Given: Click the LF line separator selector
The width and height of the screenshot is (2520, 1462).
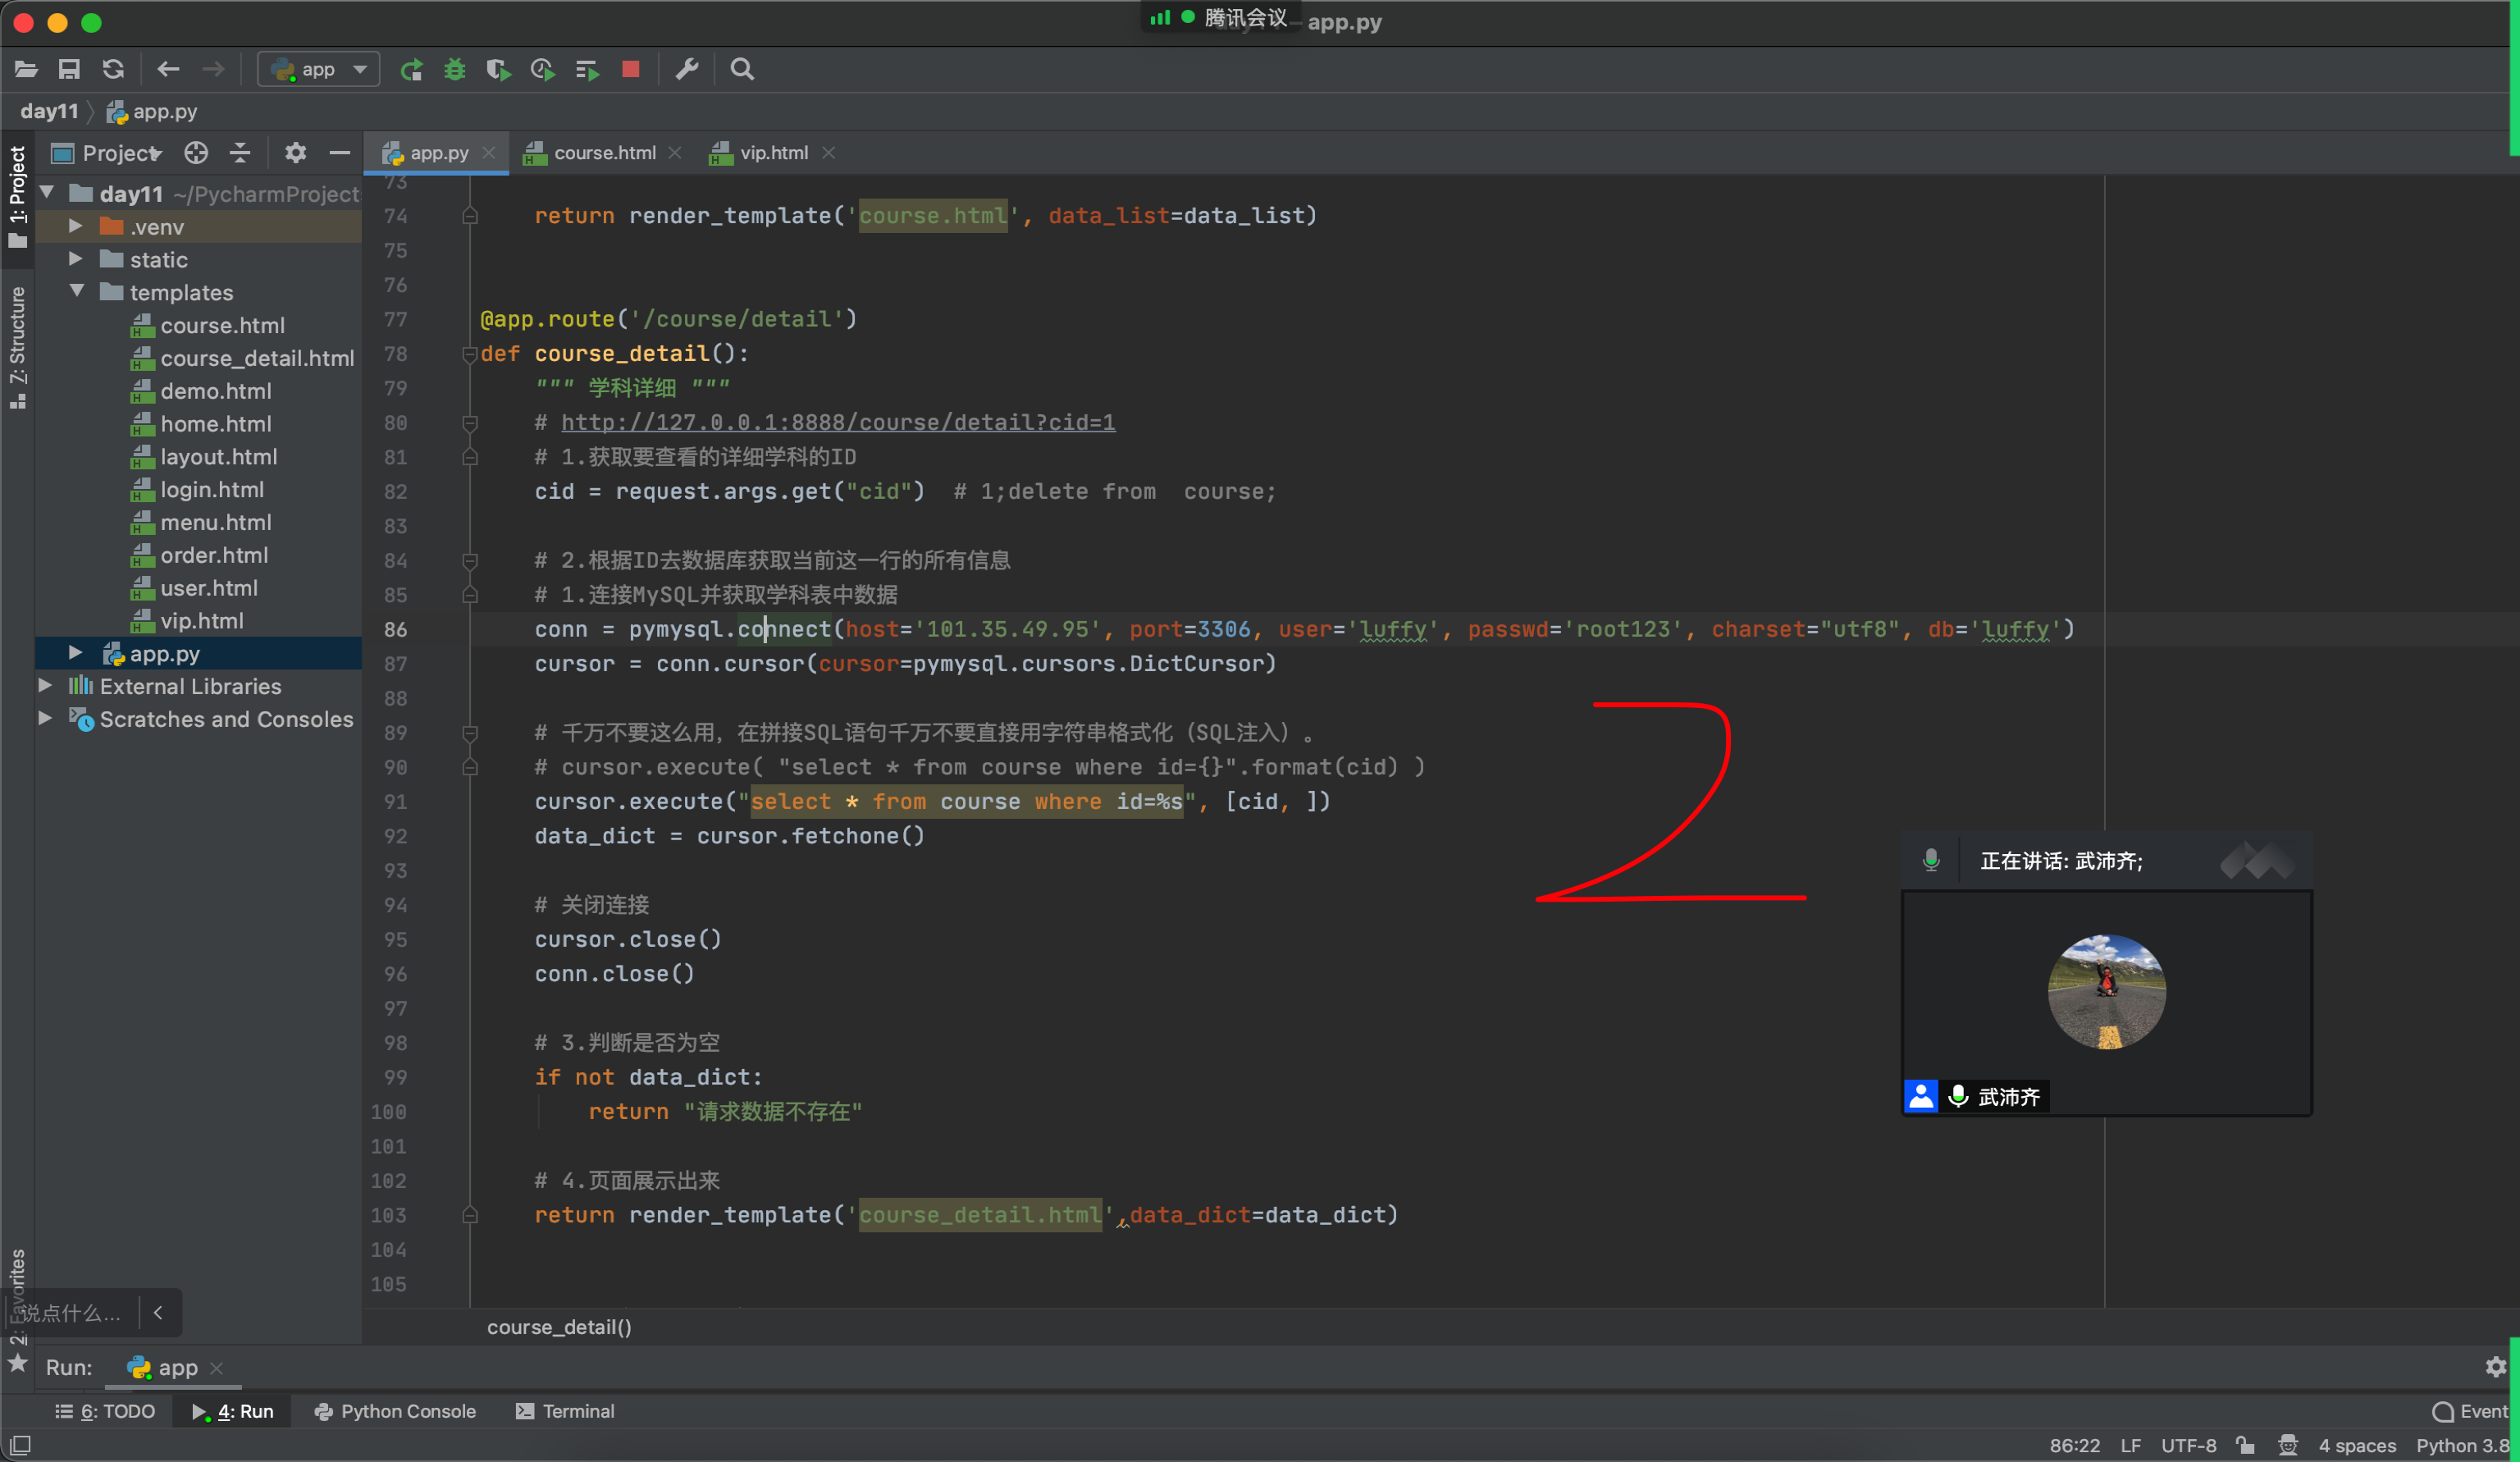Looking at the screenshot, I should pos(2130,1445).
